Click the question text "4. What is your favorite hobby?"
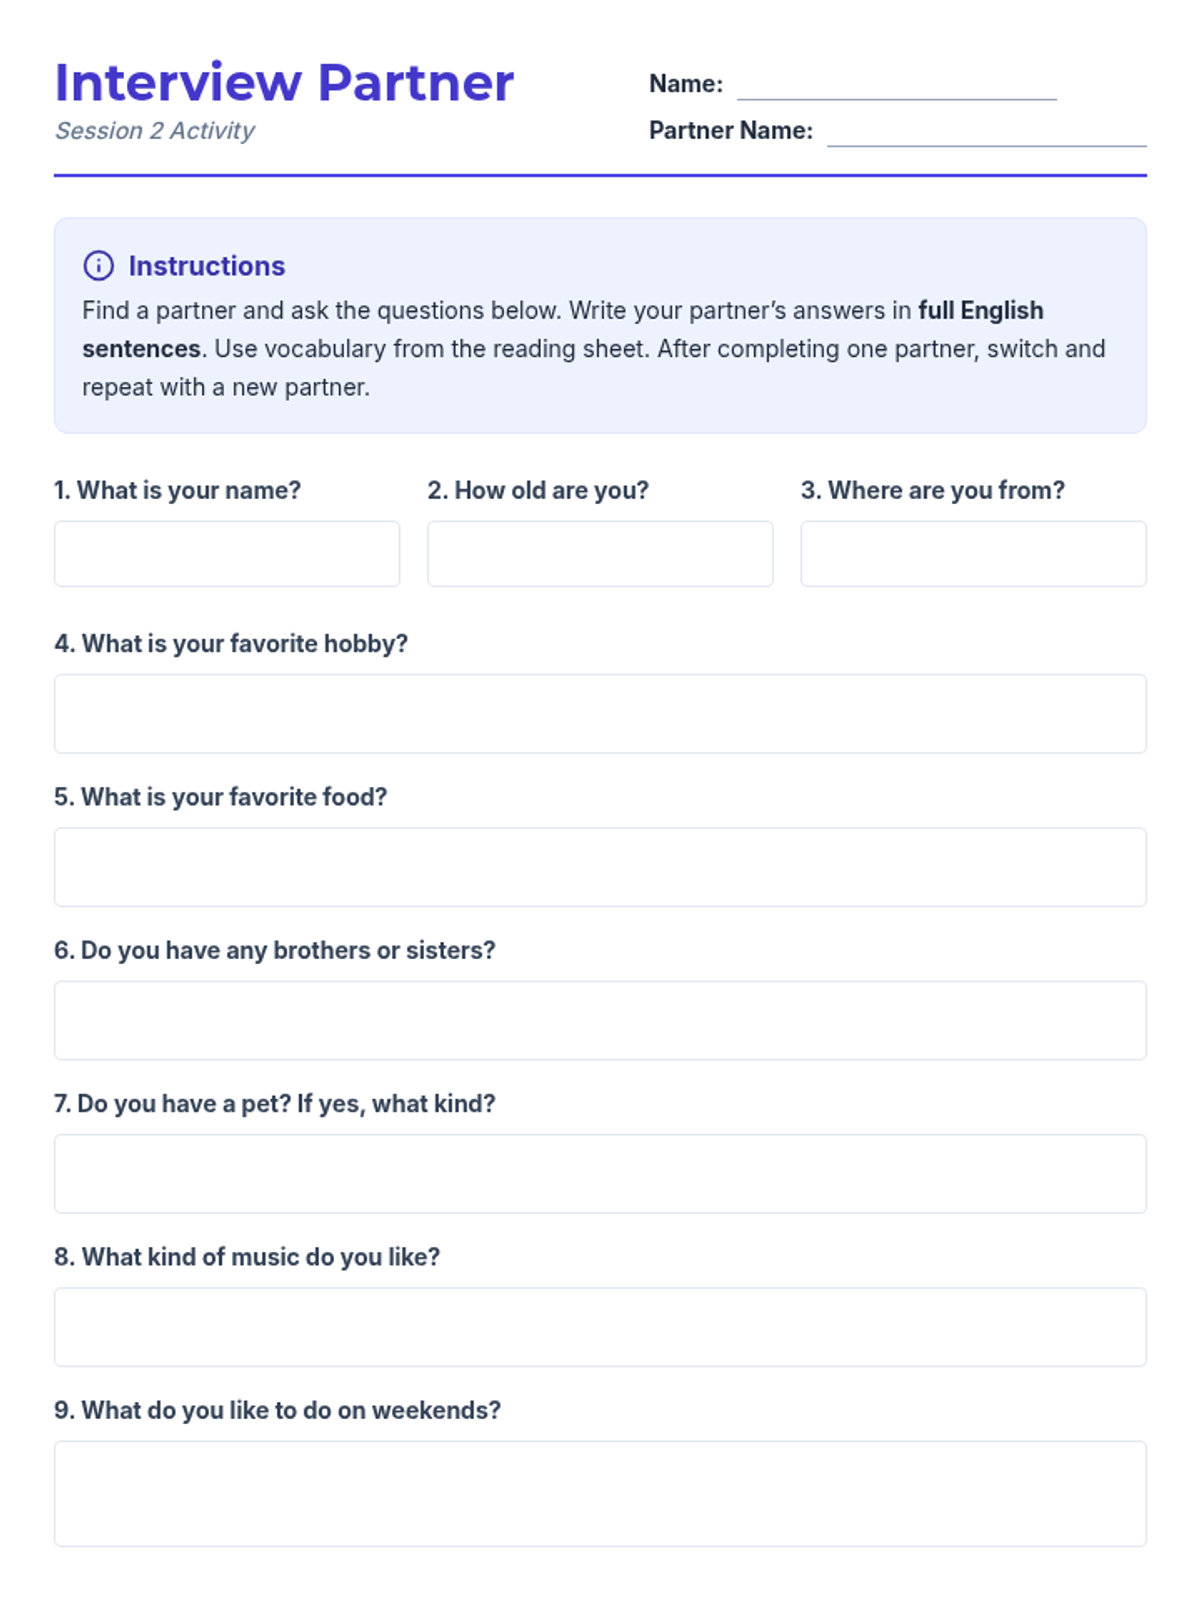Viewport: 1200px width, 1600px height. (x=231, y=644)
